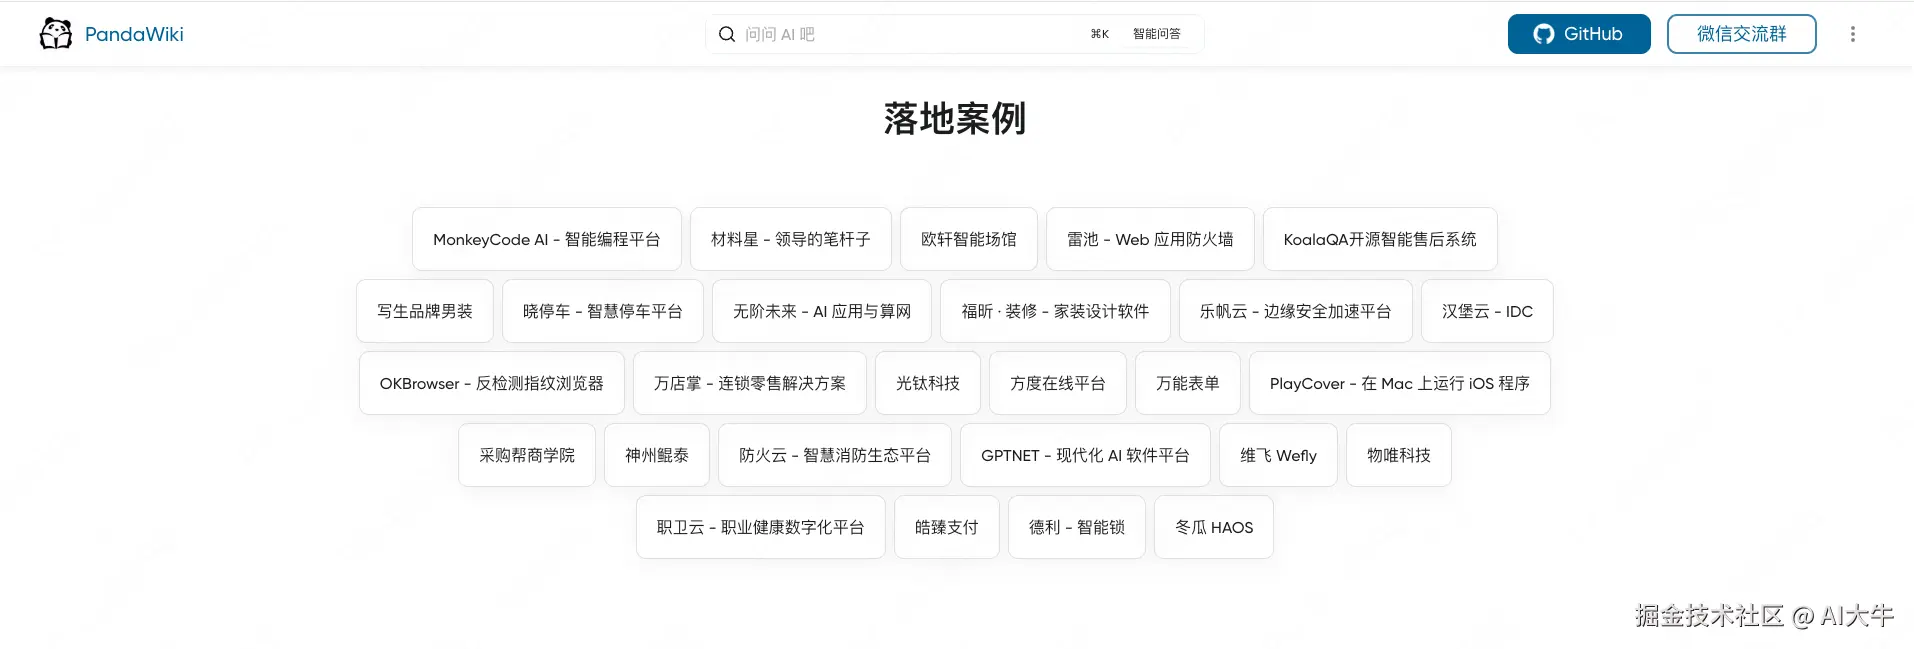Open 欧轩智能场馆 case card
1914x649 pixels.
969,239
